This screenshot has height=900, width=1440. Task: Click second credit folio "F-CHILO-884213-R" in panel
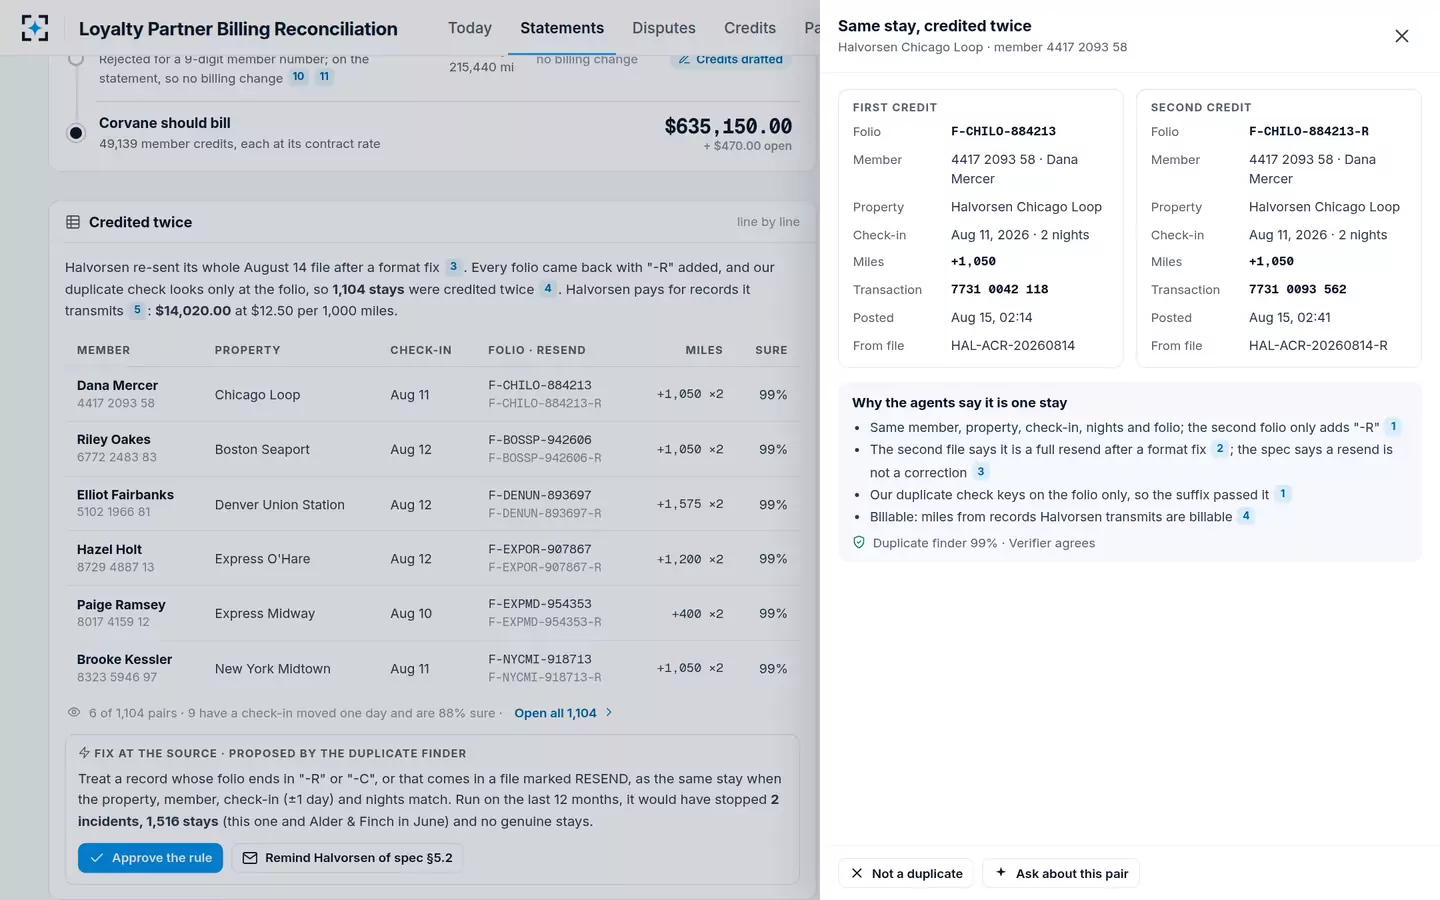1309,131
